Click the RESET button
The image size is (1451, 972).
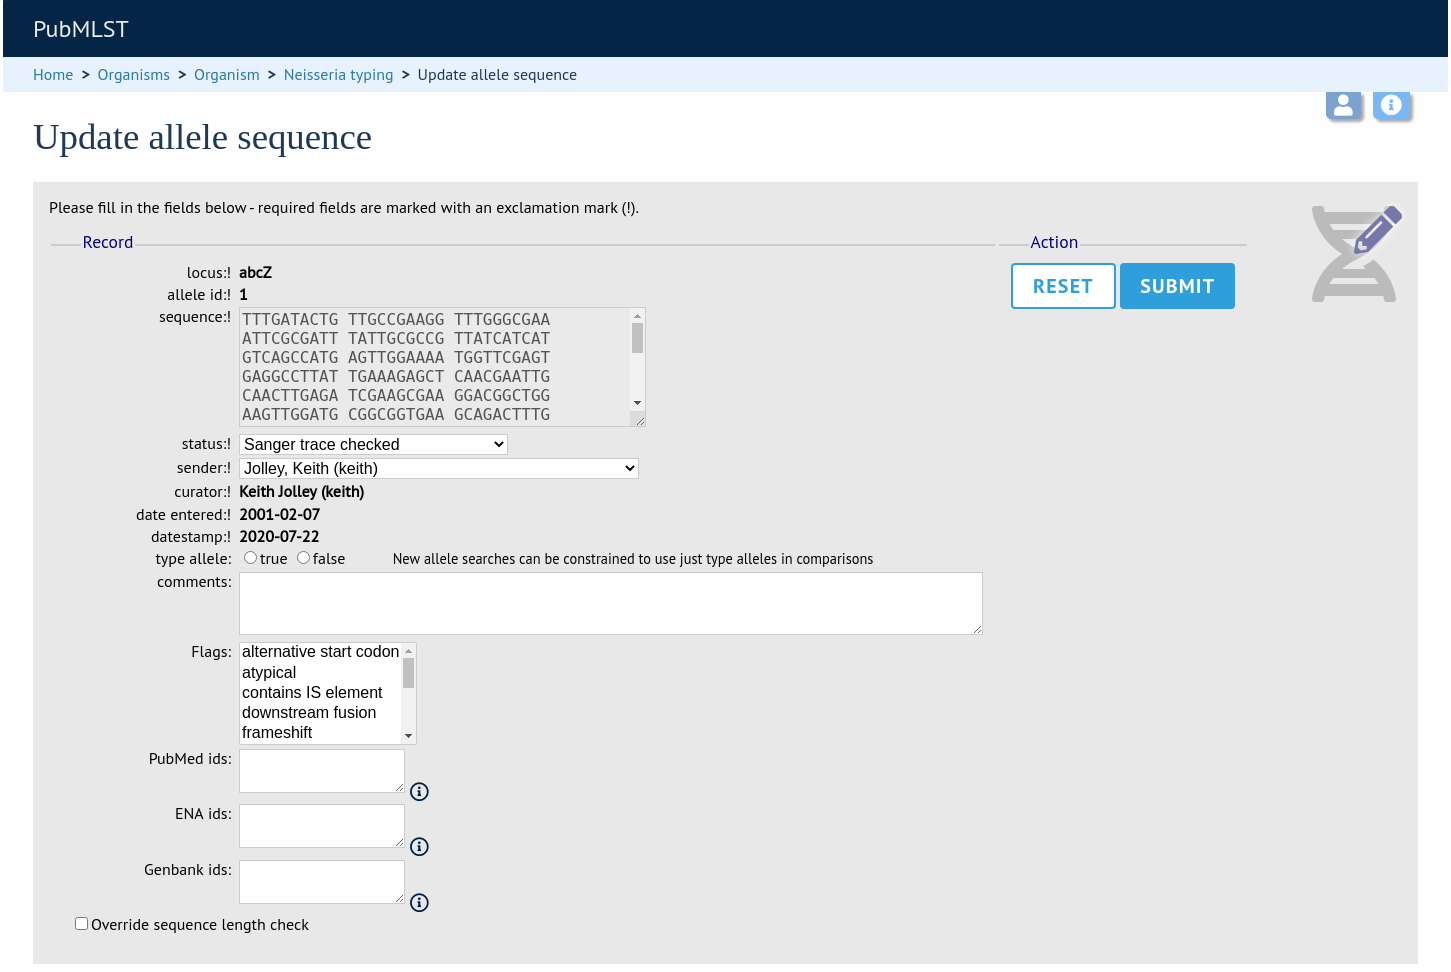(1063, 286)
